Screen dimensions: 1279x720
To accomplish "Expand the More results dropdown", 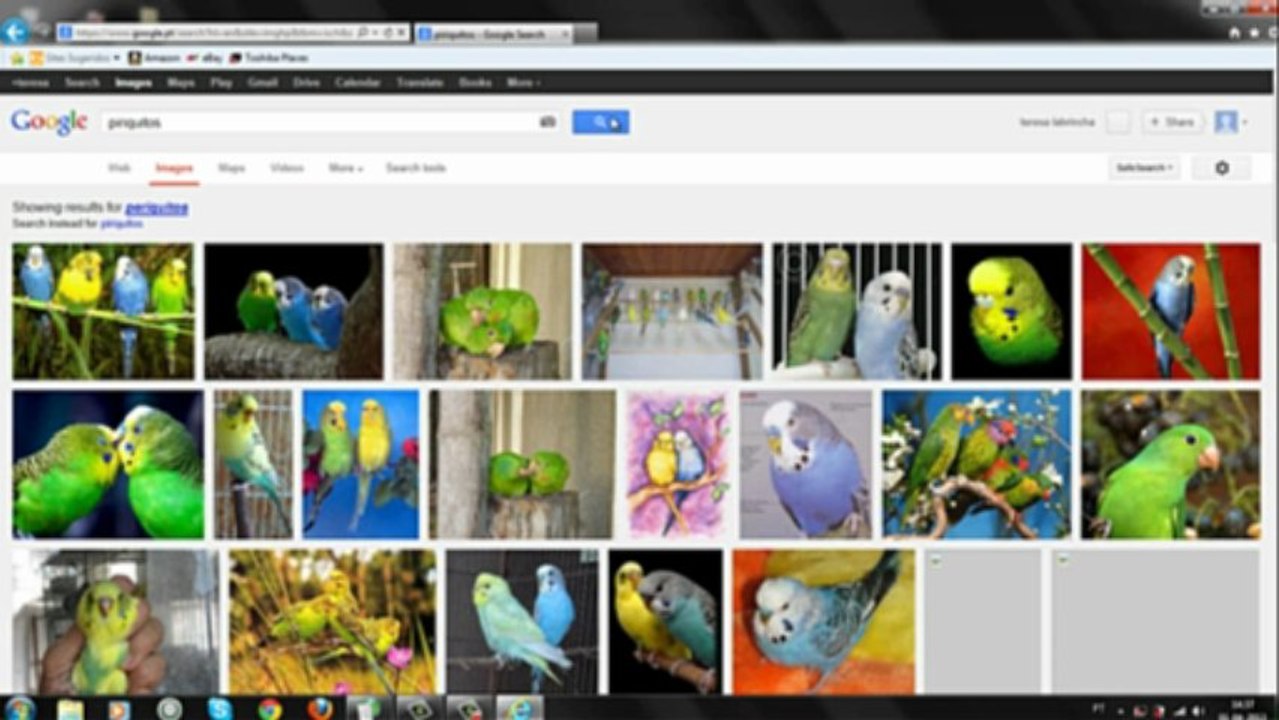I will click(x=345, y=168).
